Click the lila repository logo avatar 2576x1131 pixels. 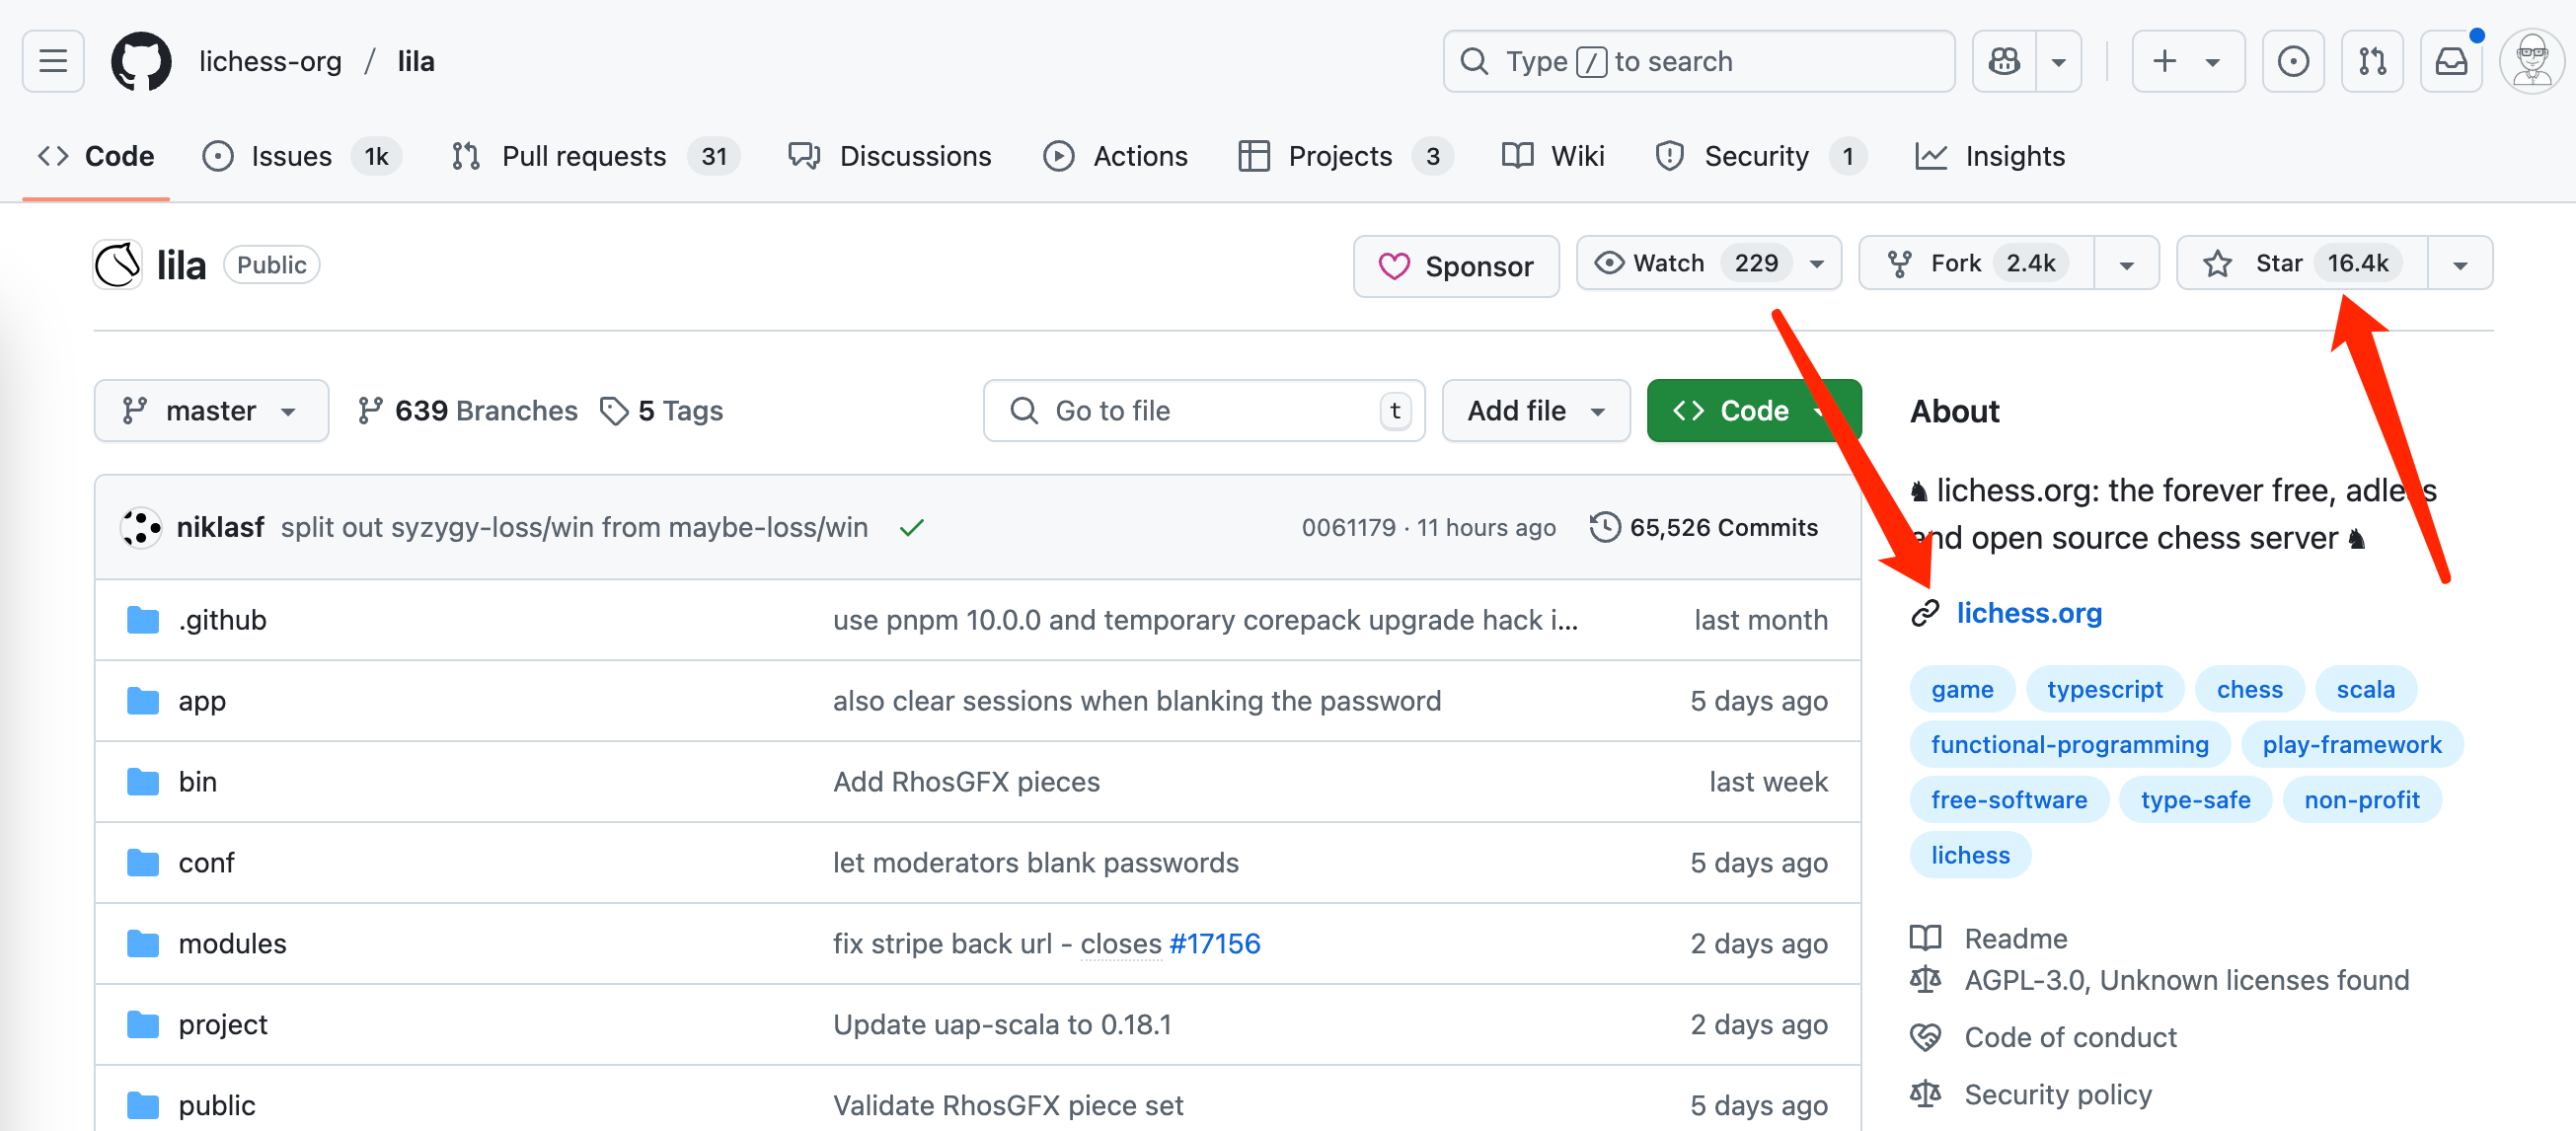coord(118,265)
